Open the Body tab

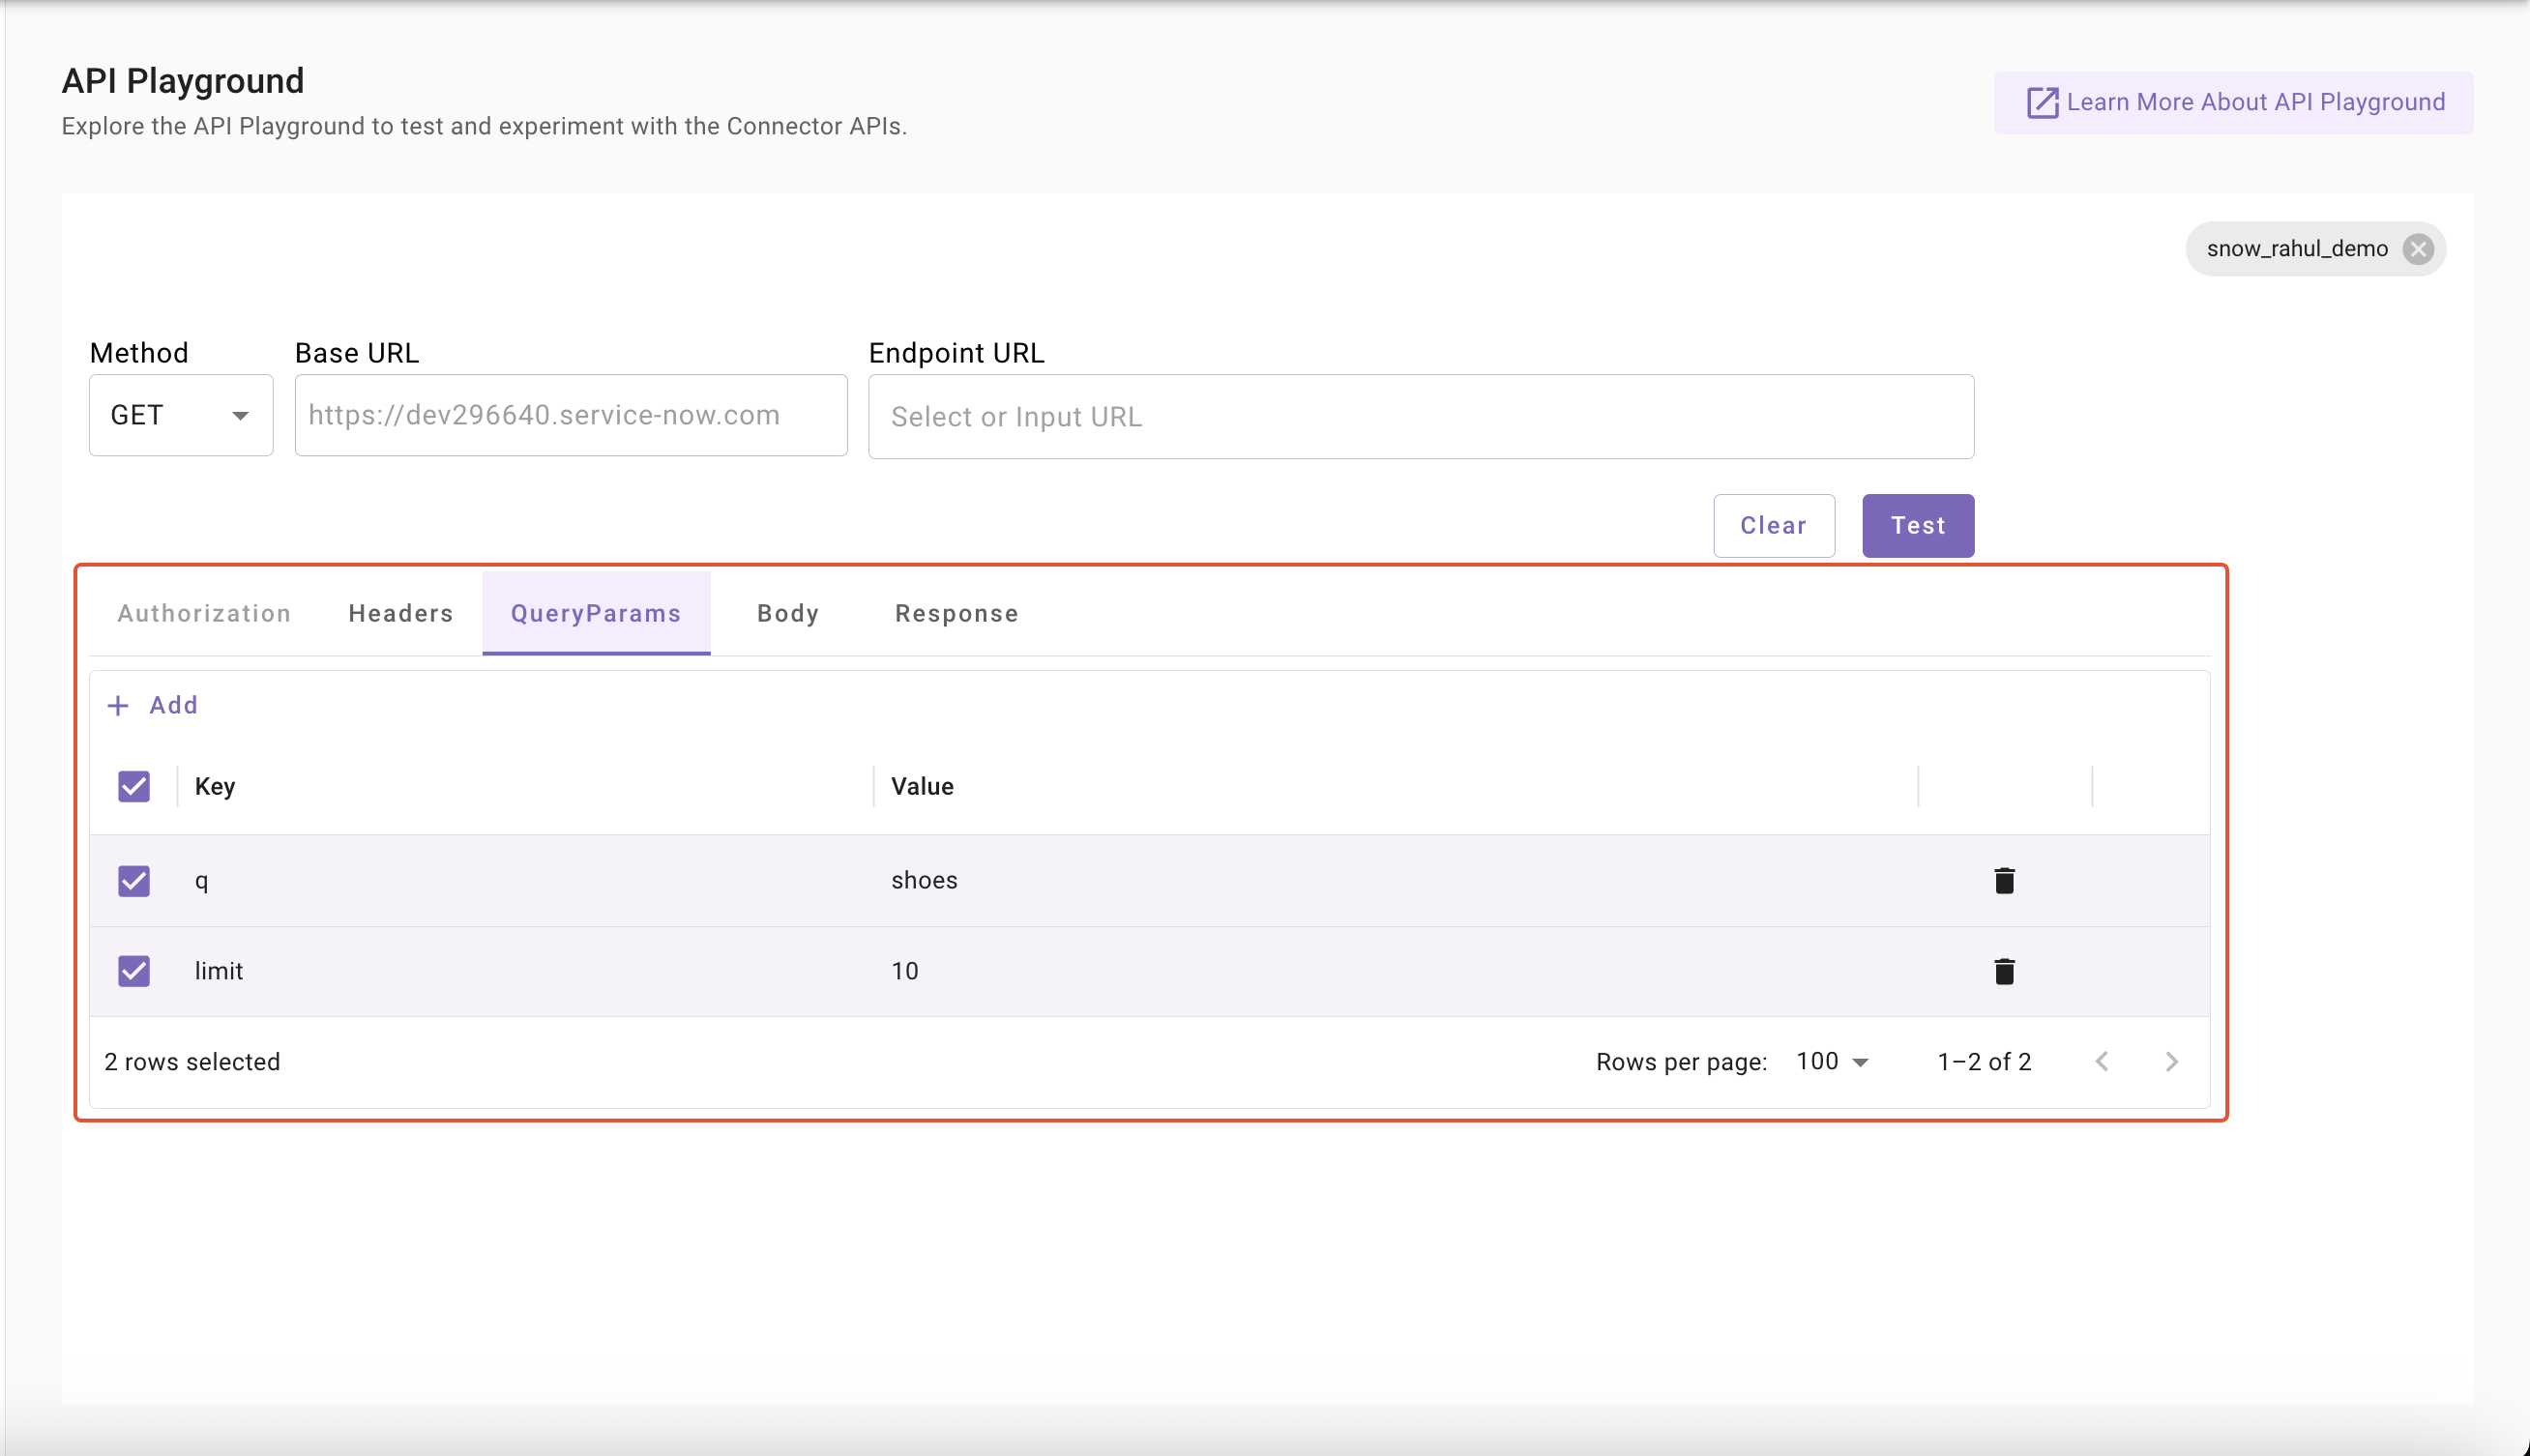click(788, 613)
